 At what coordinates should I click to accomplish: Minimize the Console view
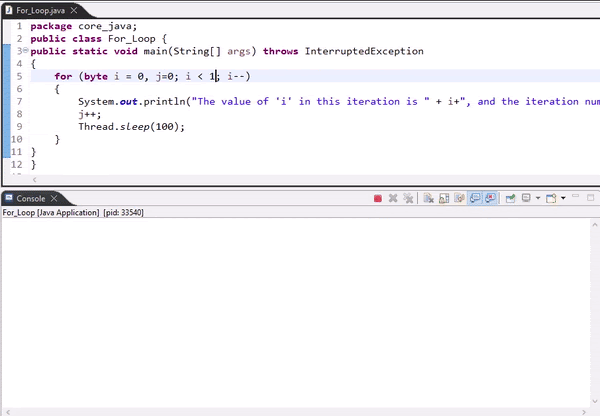575,197
